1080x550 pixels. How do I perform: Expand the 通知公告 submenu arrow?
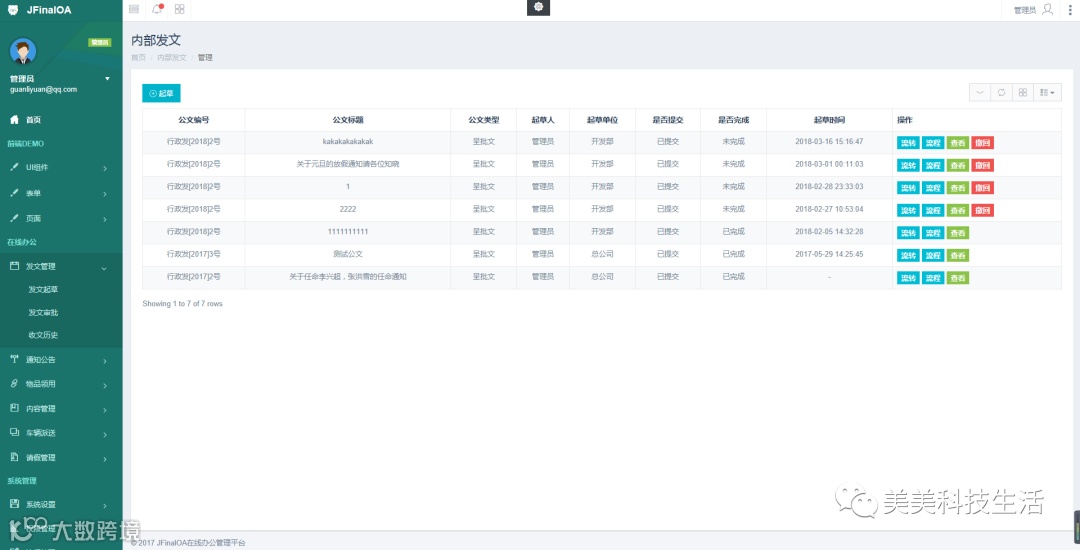[105, 361]
